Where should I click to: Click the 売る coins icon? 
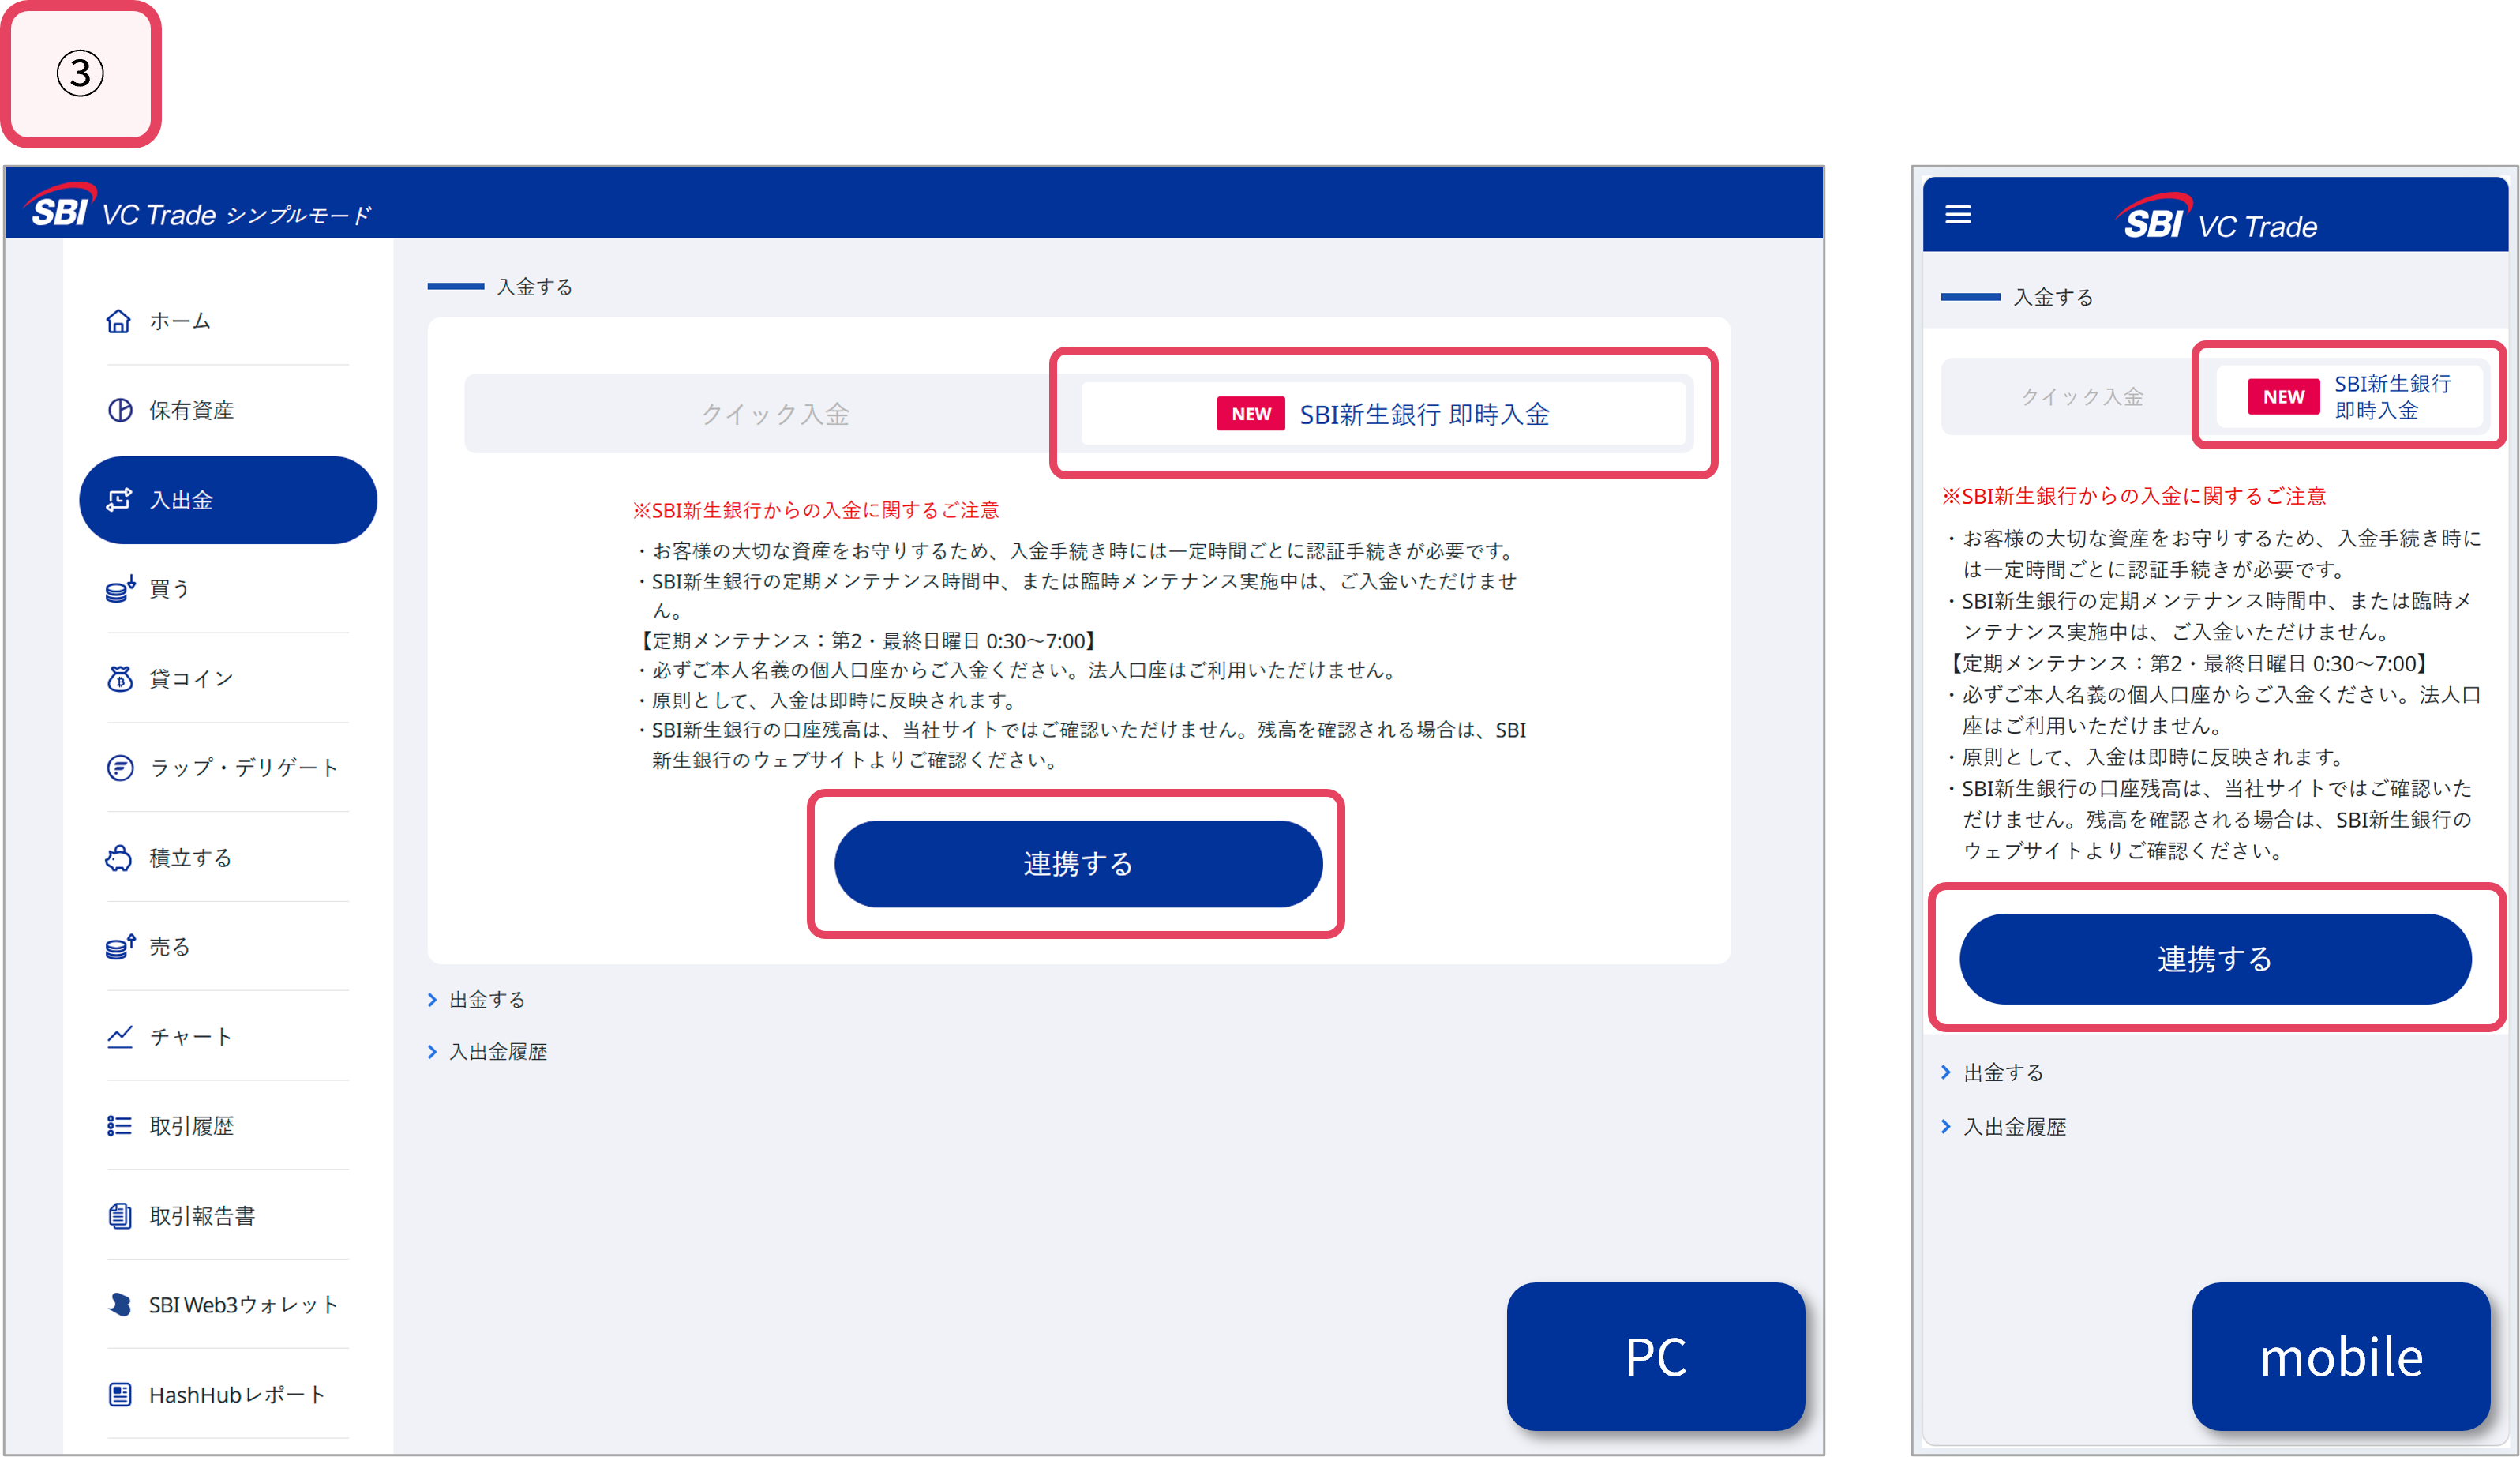119,947
